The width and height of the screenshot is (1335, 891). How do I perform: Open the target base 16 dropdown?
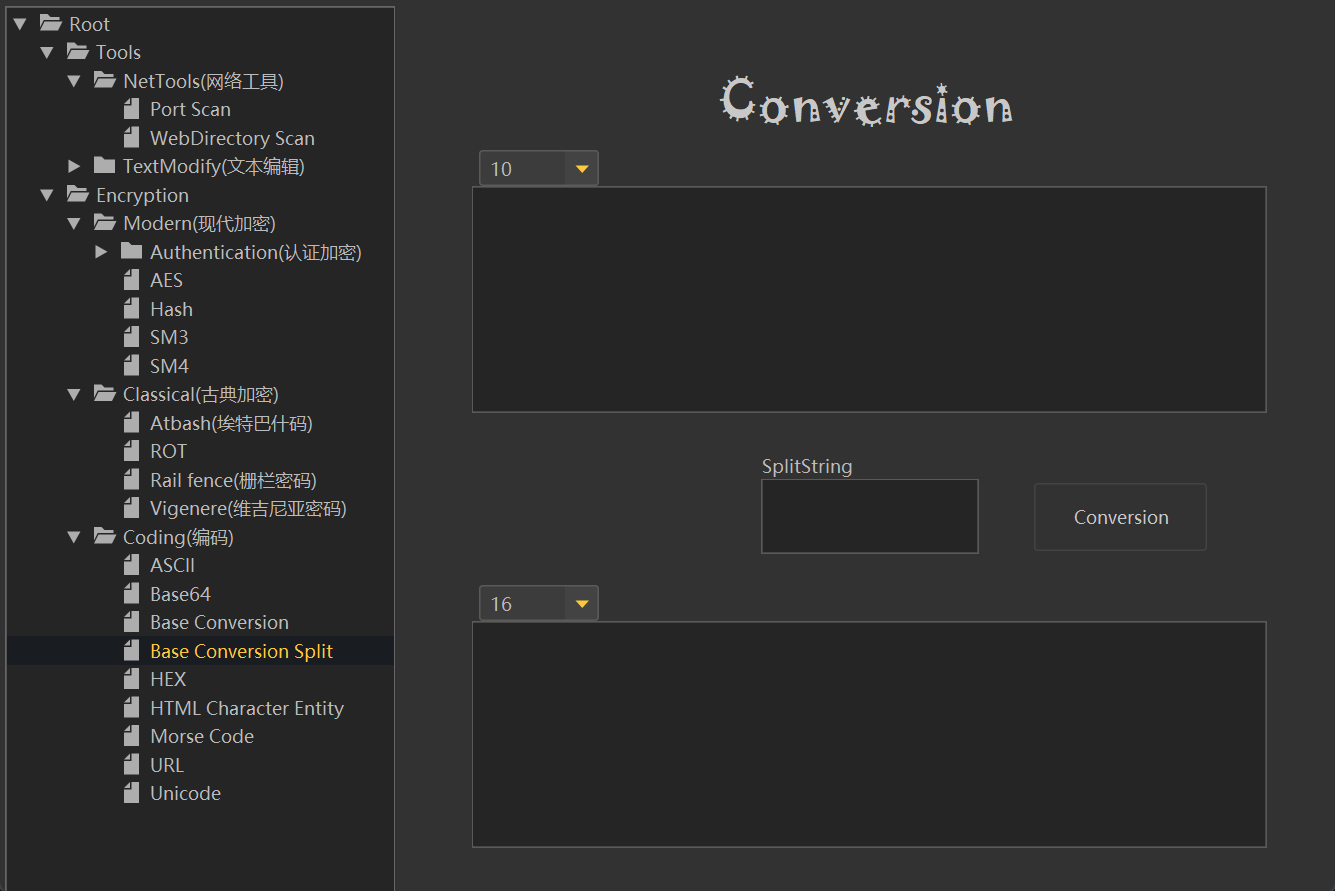[581, 604]
